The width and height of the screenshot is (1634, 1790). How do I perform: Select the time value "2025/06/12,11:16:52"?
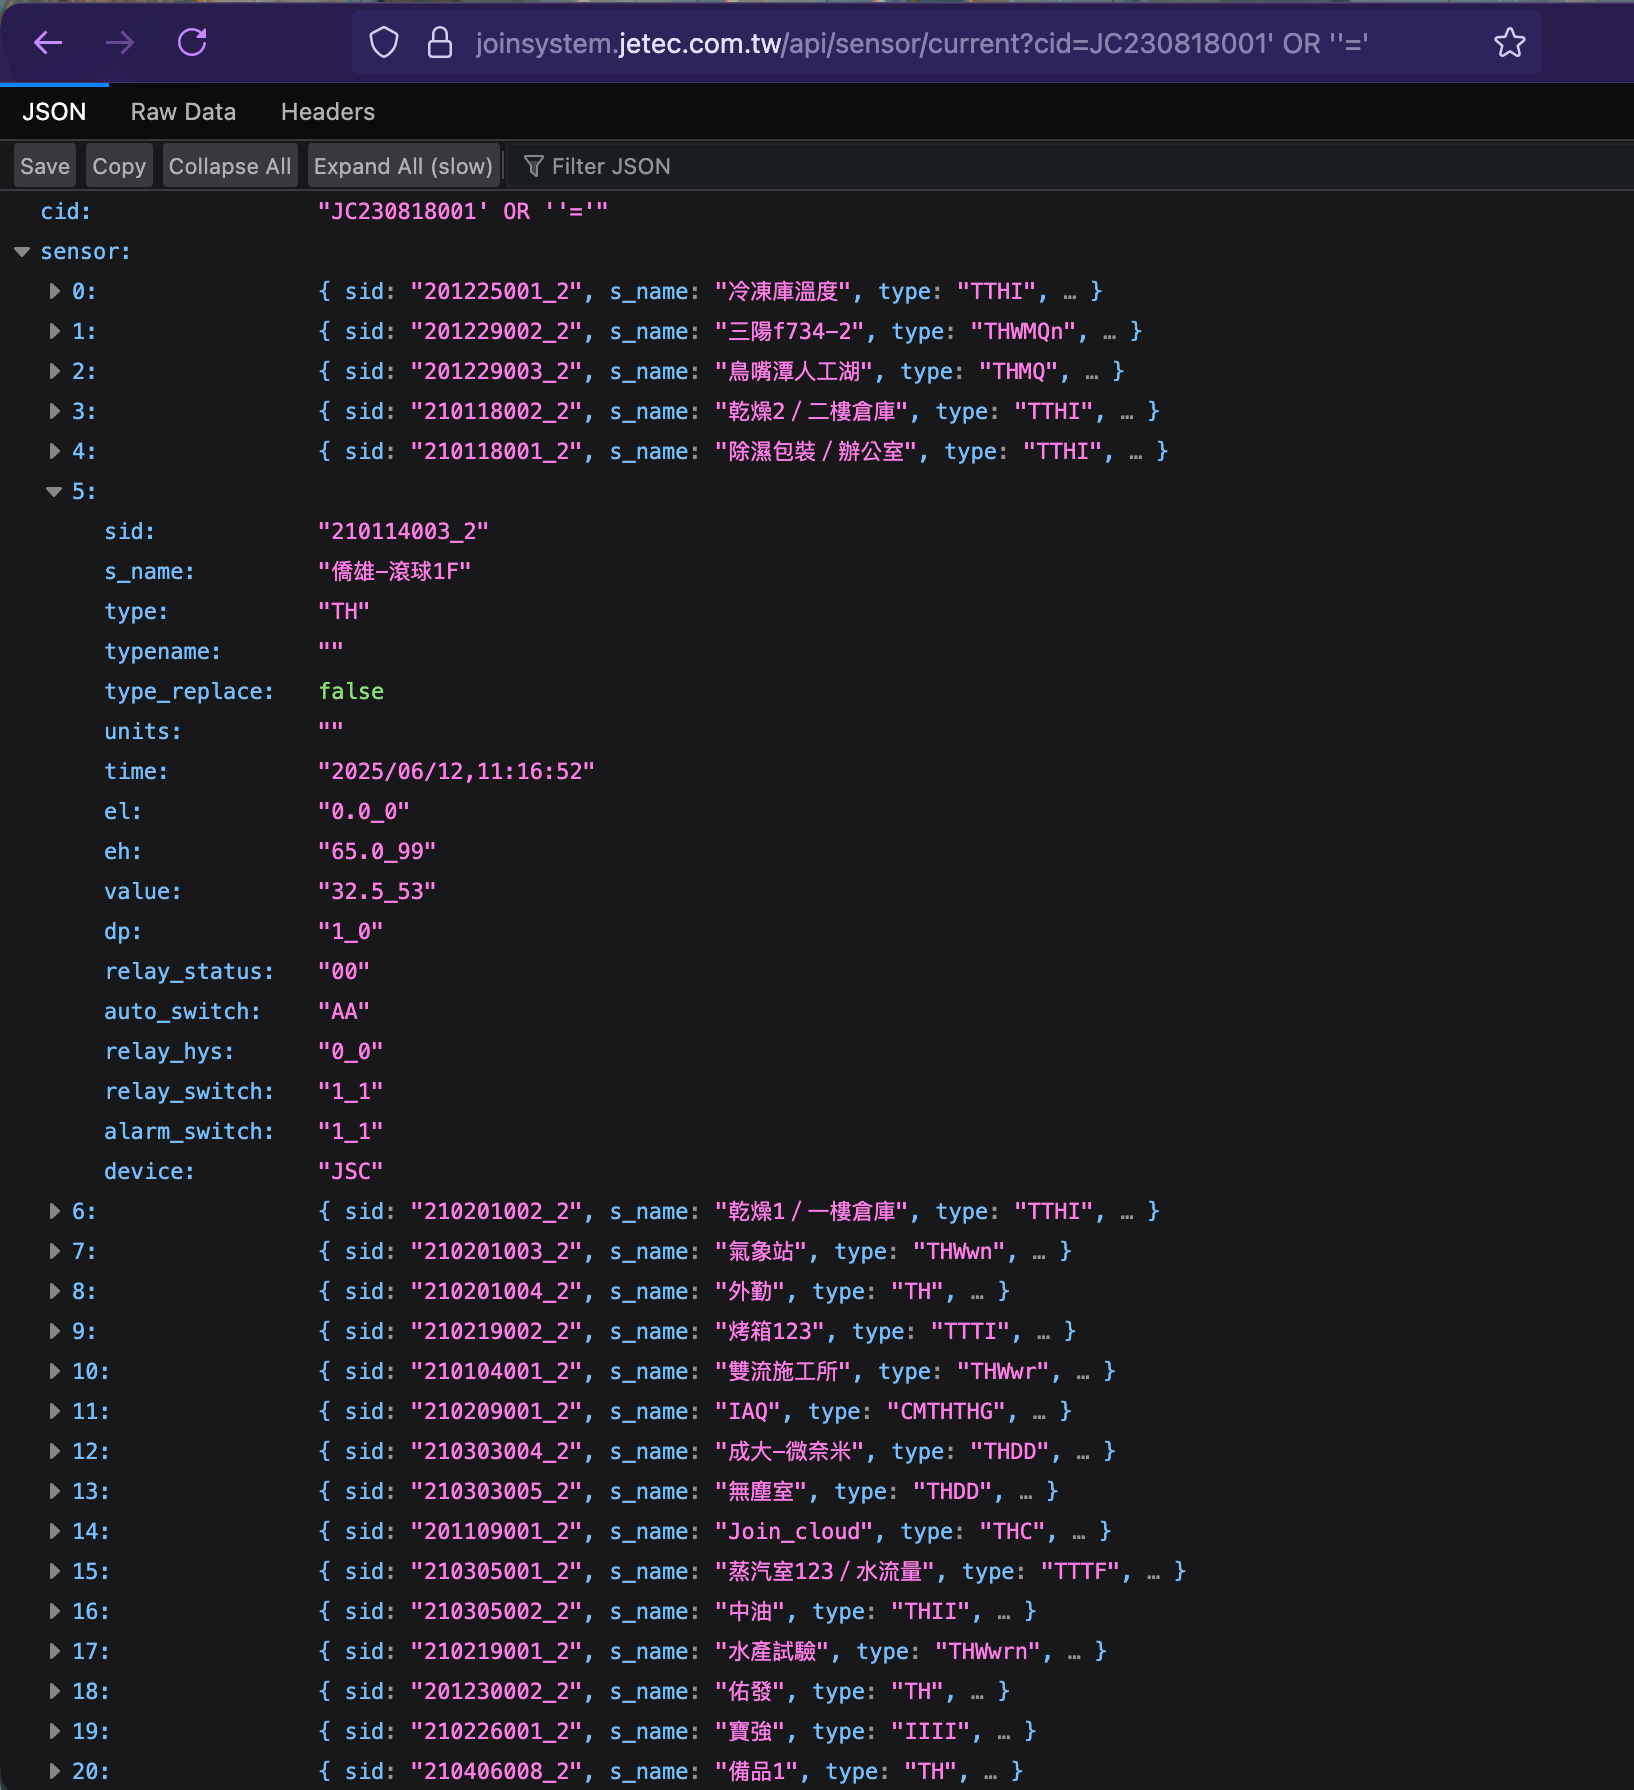[456, 771]
